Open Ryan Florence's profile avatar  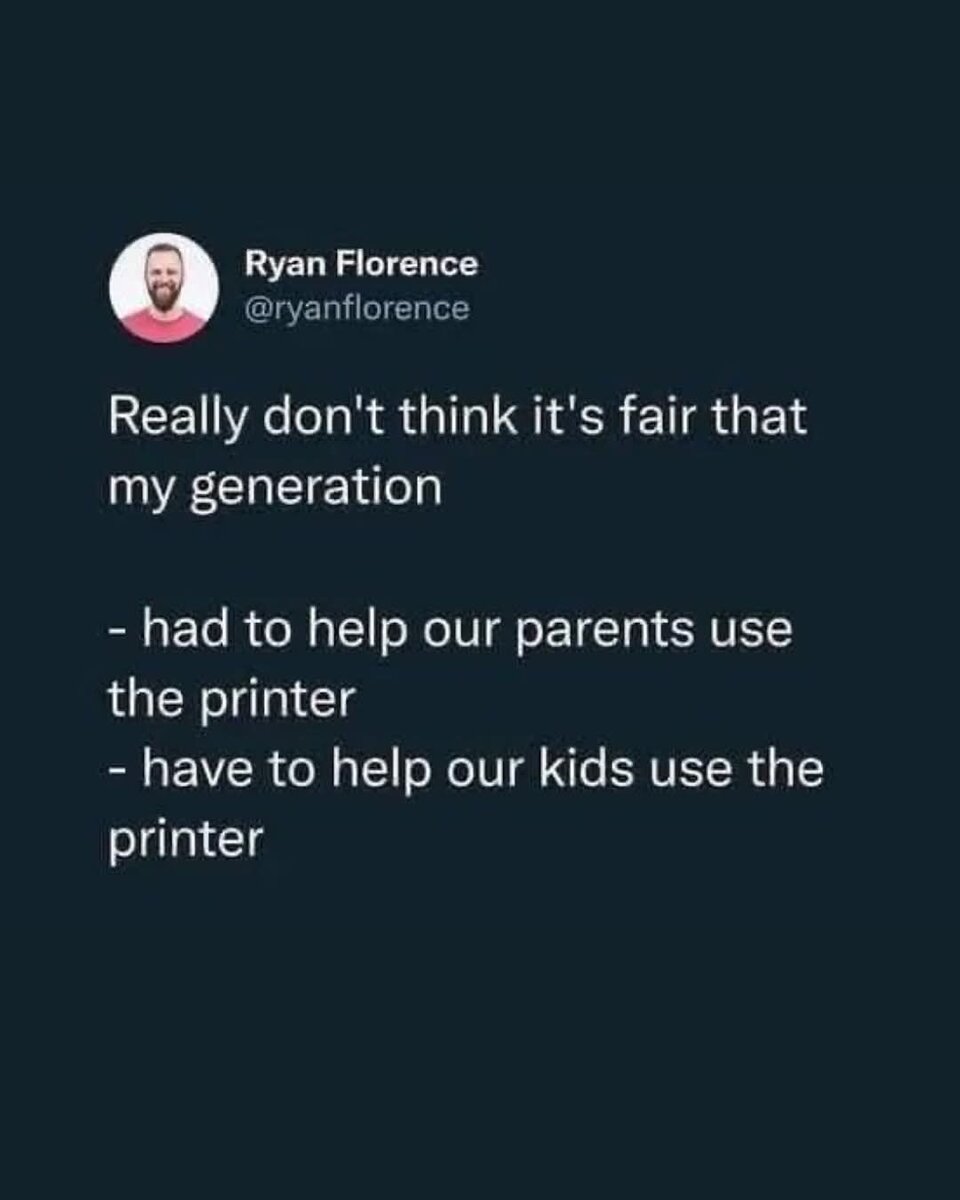pos(164,288)
